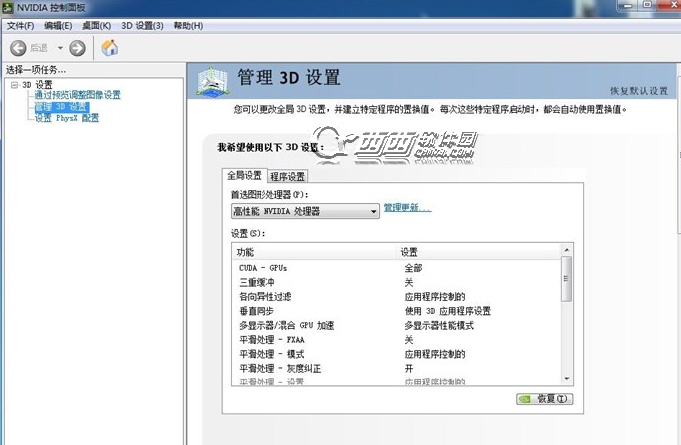Click settings list scroll down arrow
Screen dimensions: 681x445
click(566, 379)
